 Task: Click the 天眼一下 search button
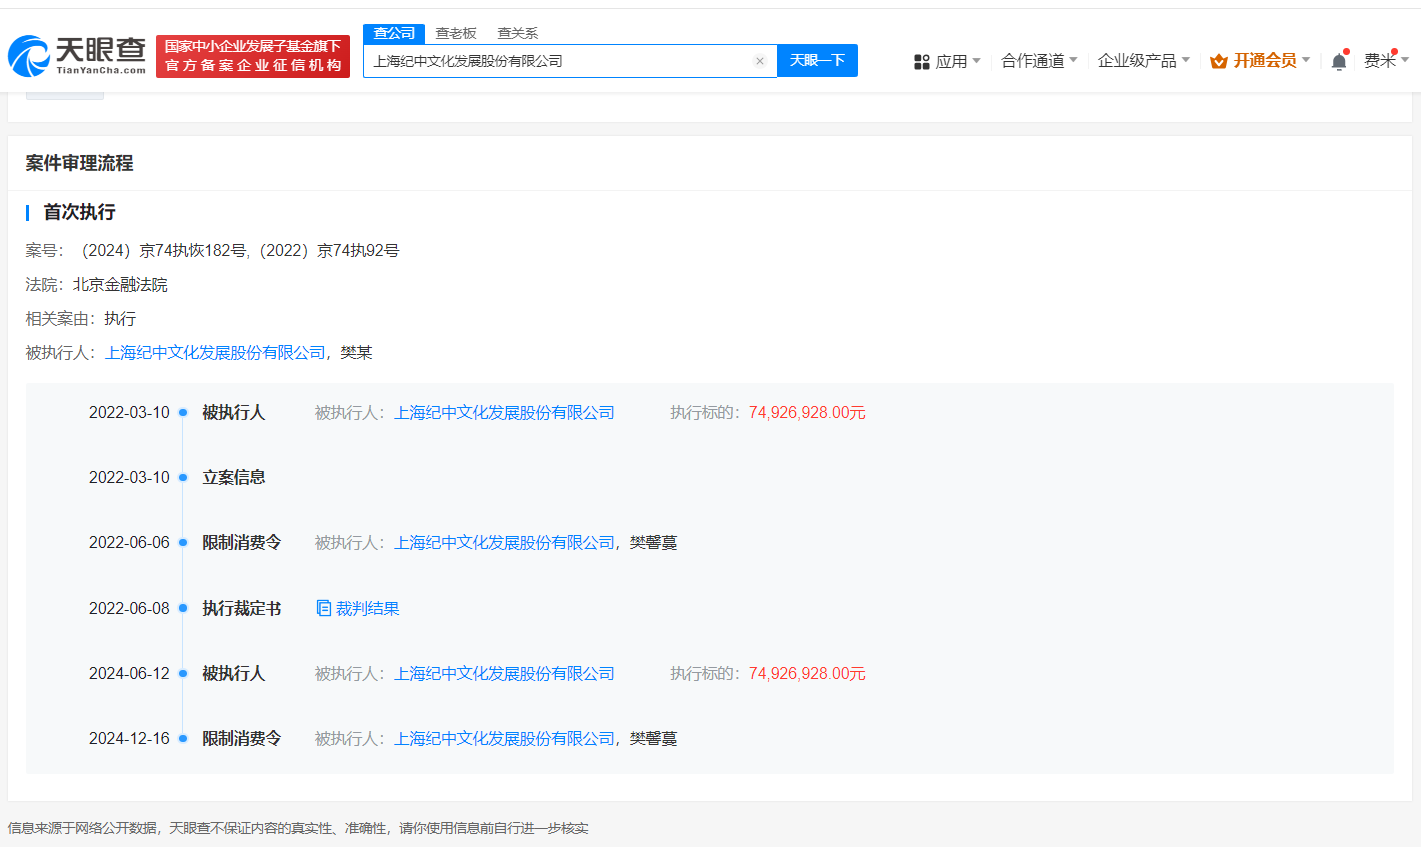pyautogui.click(x=817, y=61)
